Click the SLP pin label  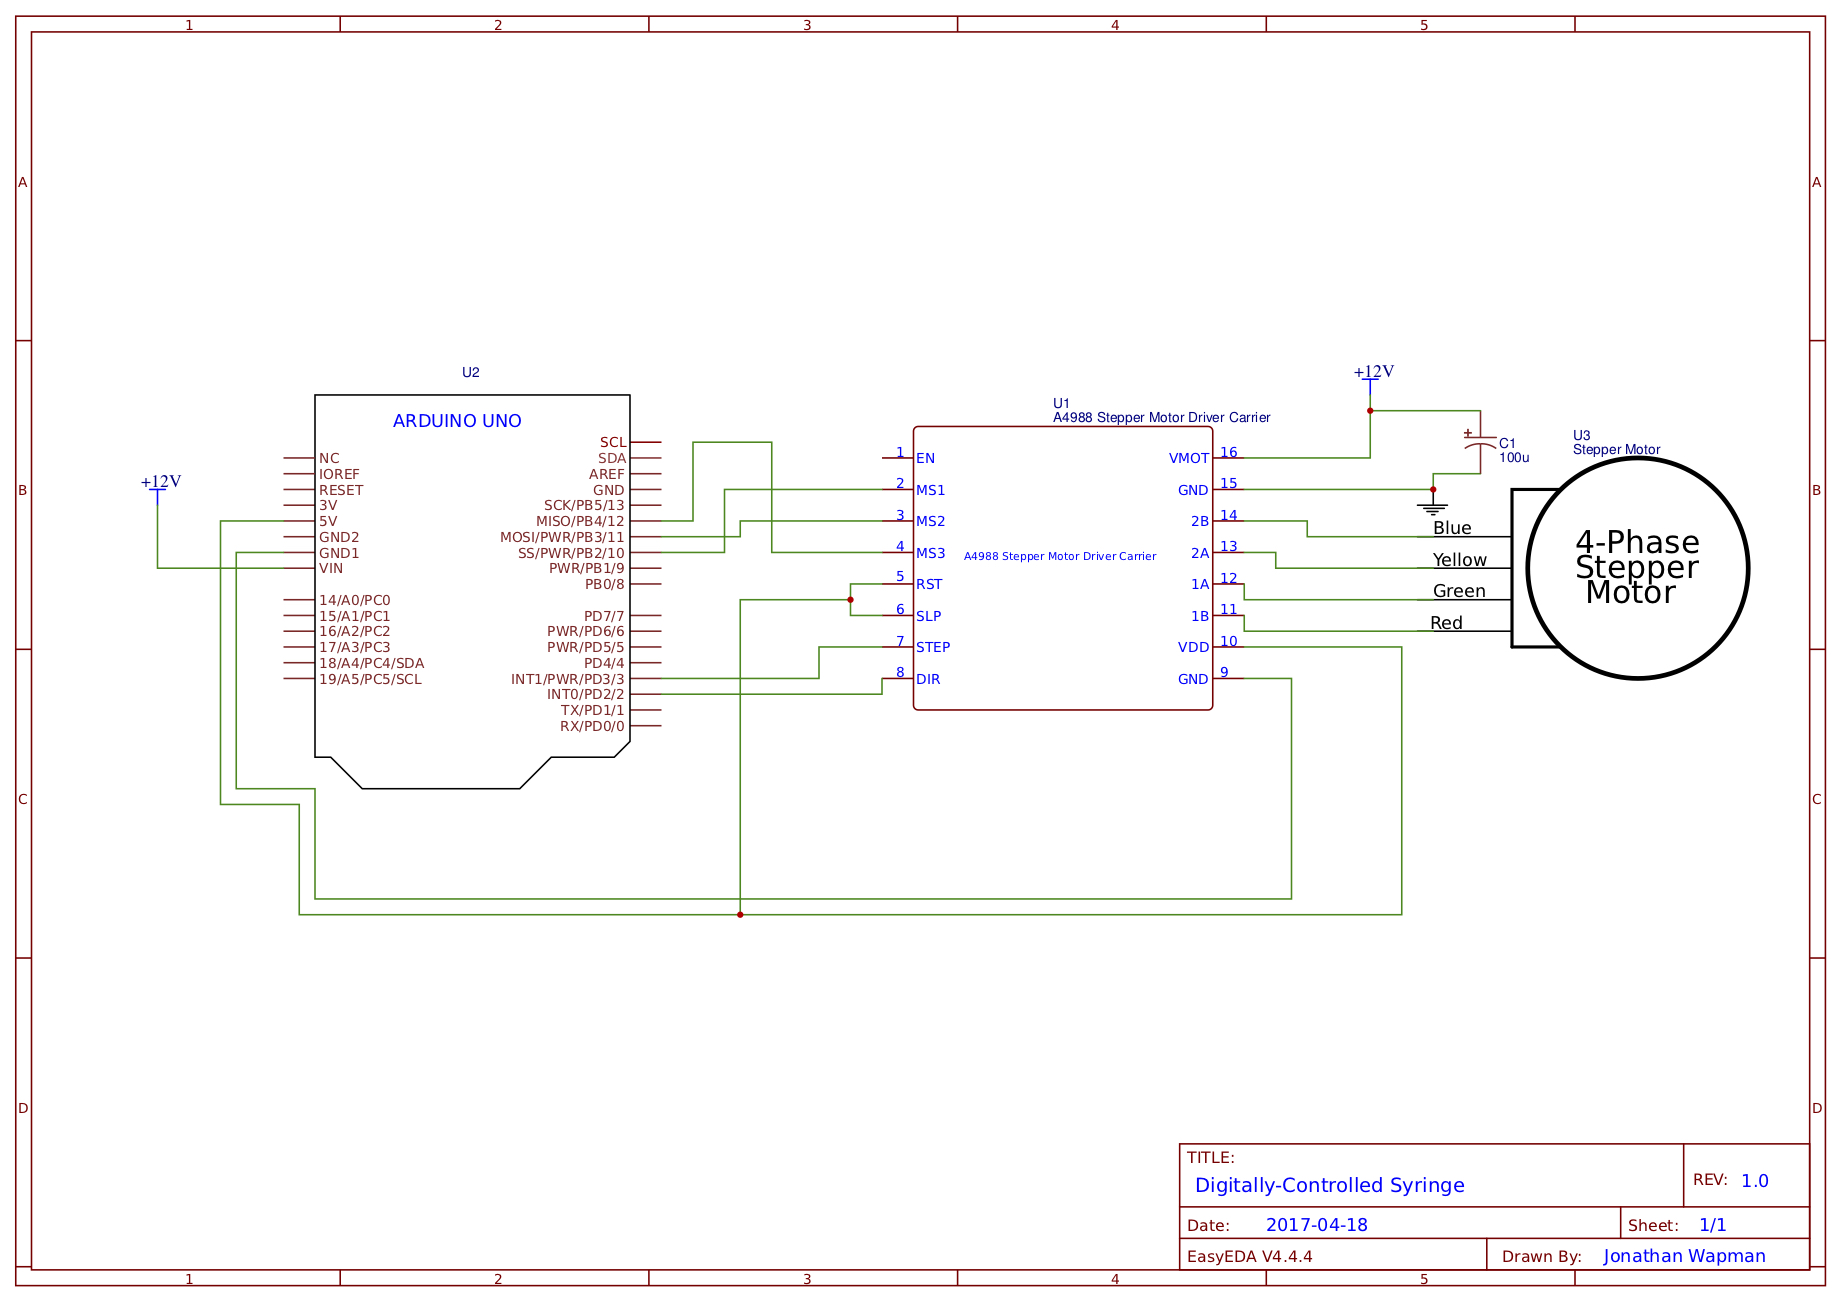coord(928,616)
